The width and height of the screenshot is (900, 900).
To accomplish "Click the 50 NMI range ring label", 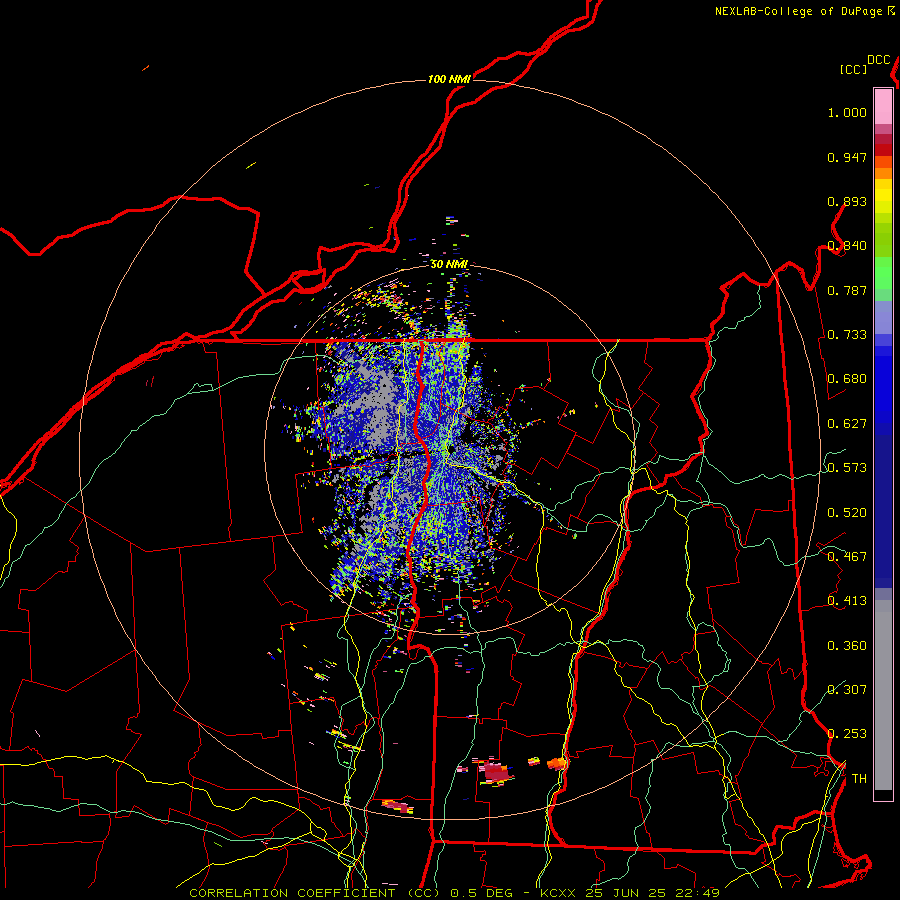I will tap(449, 264).
